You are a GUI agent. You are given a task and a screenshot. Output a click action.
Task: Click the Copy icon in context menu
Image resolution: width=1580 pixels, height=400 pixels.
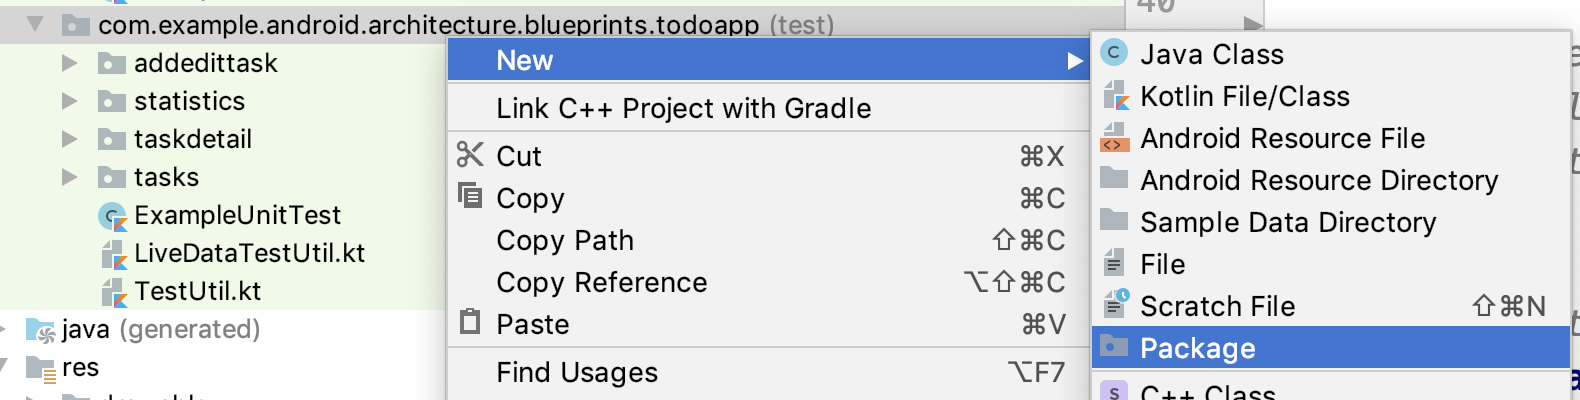pos(469,196)
